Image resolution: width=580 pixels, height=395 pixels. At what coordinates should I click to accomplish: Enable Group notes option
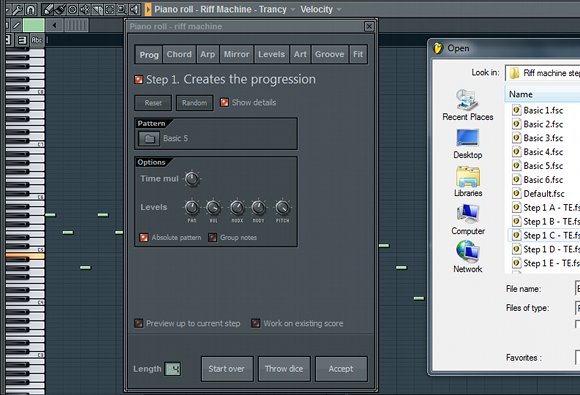(x=213, y=237)
